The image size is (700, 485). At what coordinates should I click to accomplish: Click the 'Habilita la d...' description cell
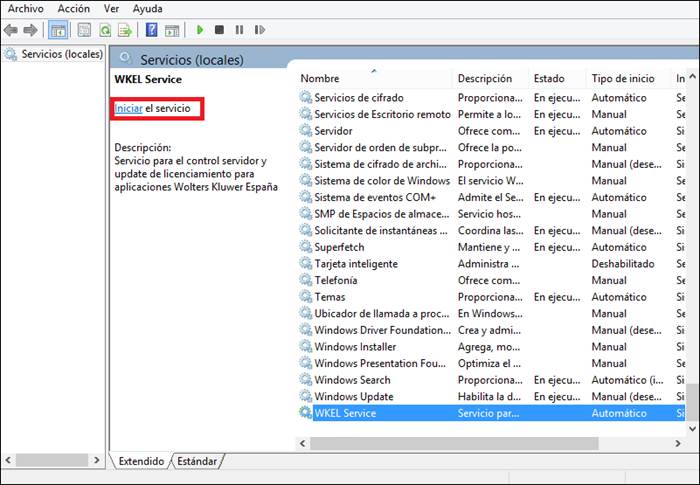coord(489,396)
